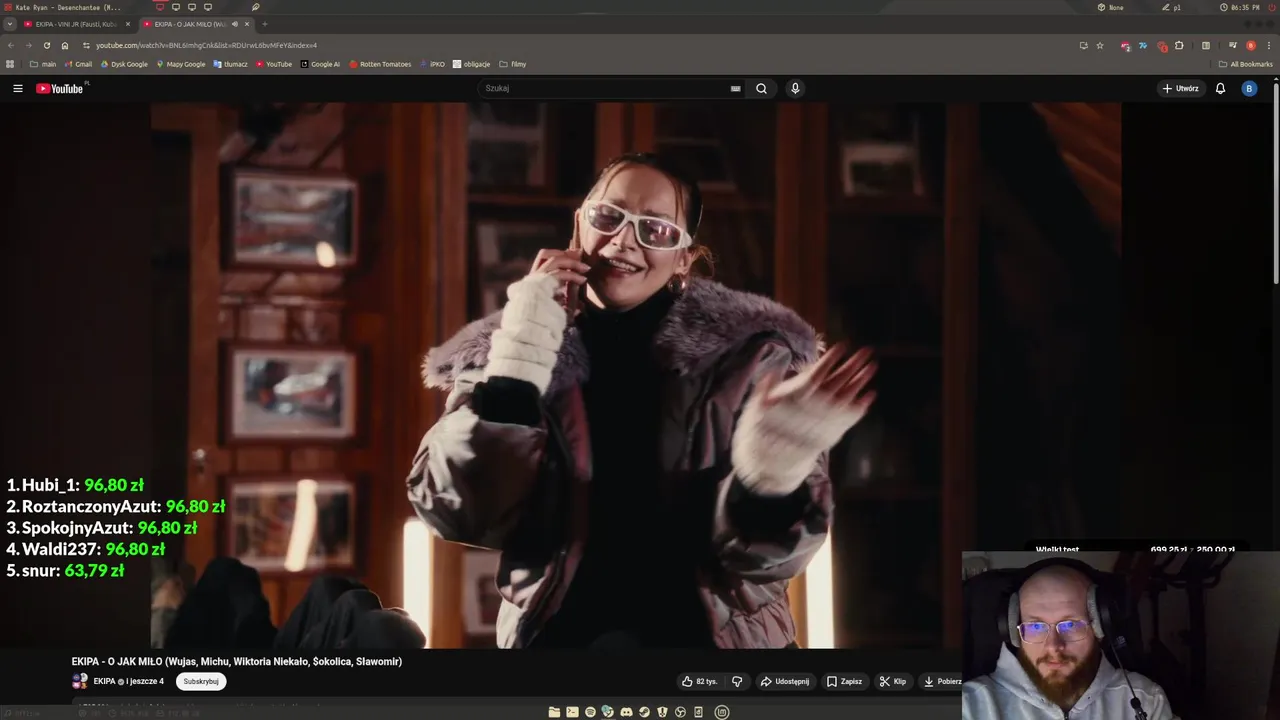Open Steam from the taskbar
The height and width of the screenshot is (720, 1280).
[x=644, y=712]
